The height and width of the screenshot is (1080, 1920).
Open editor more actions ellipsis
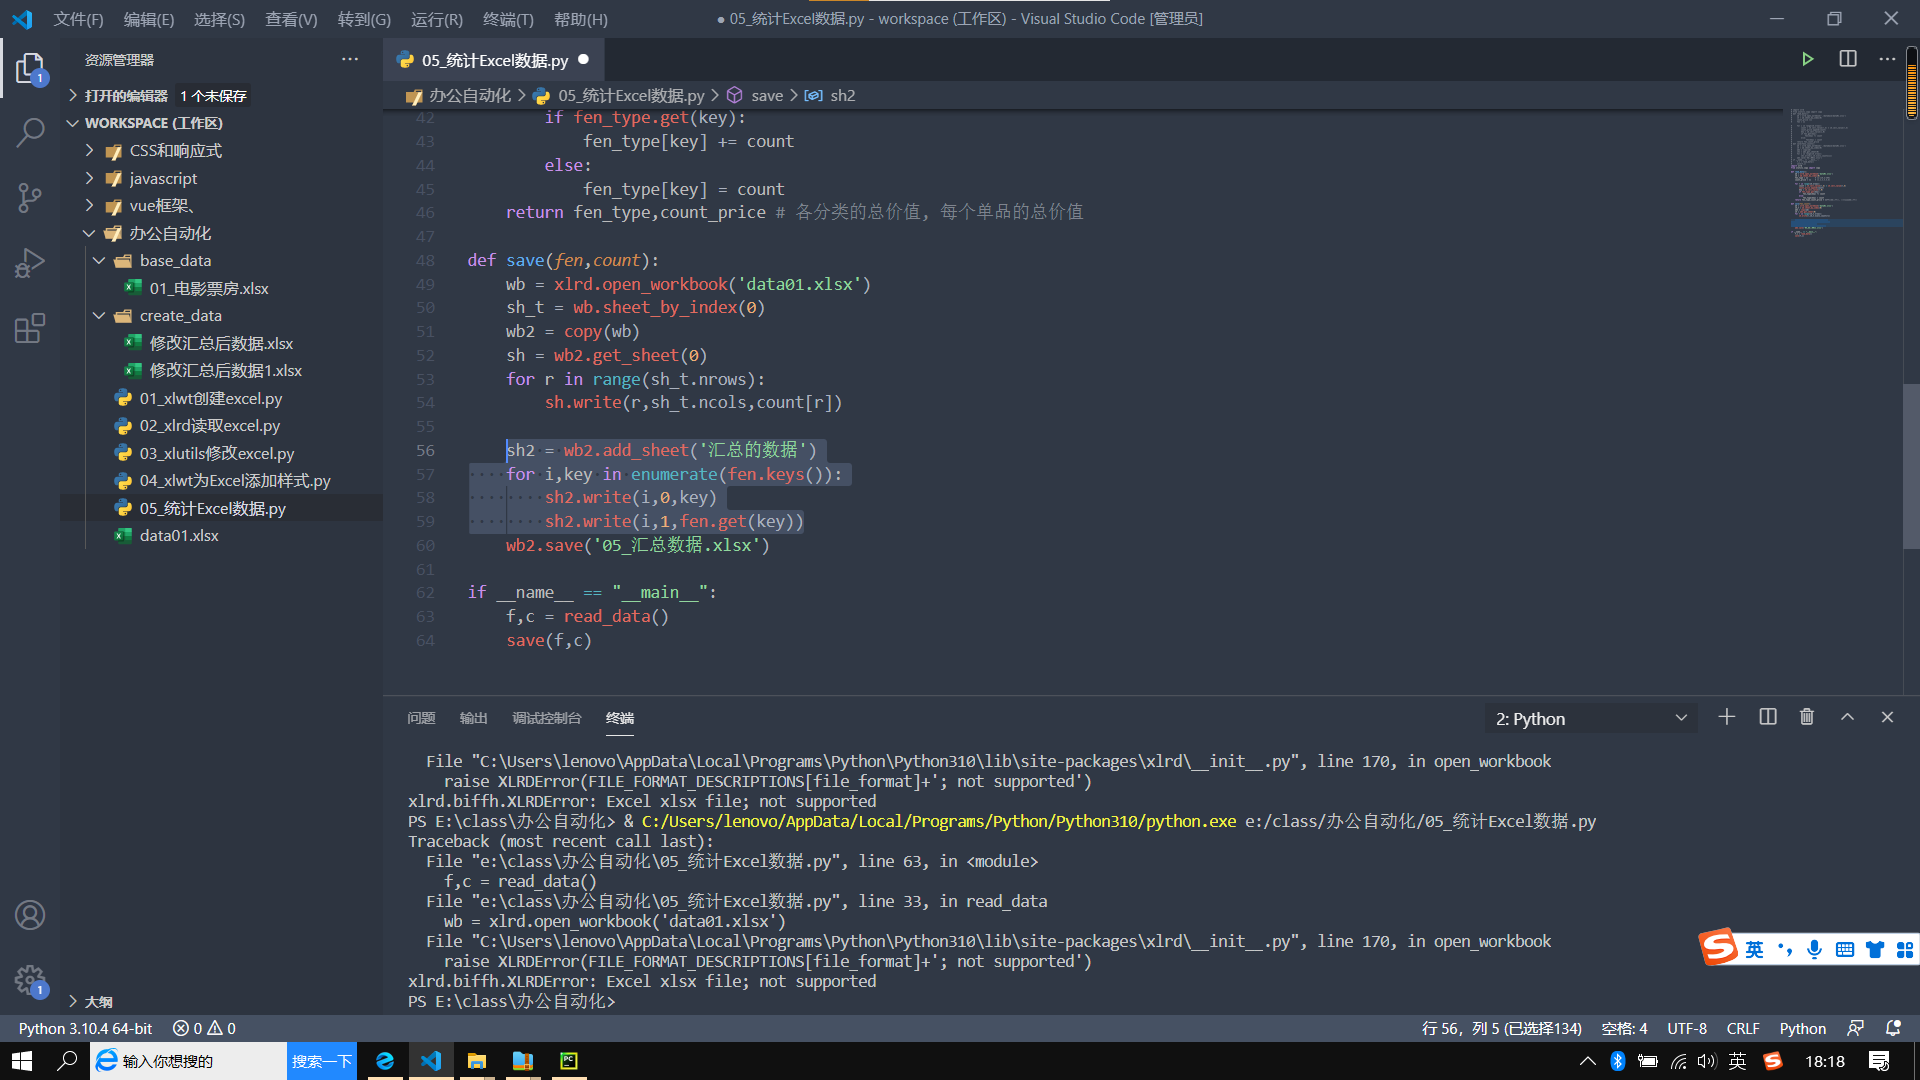[x=1887, y=59]
